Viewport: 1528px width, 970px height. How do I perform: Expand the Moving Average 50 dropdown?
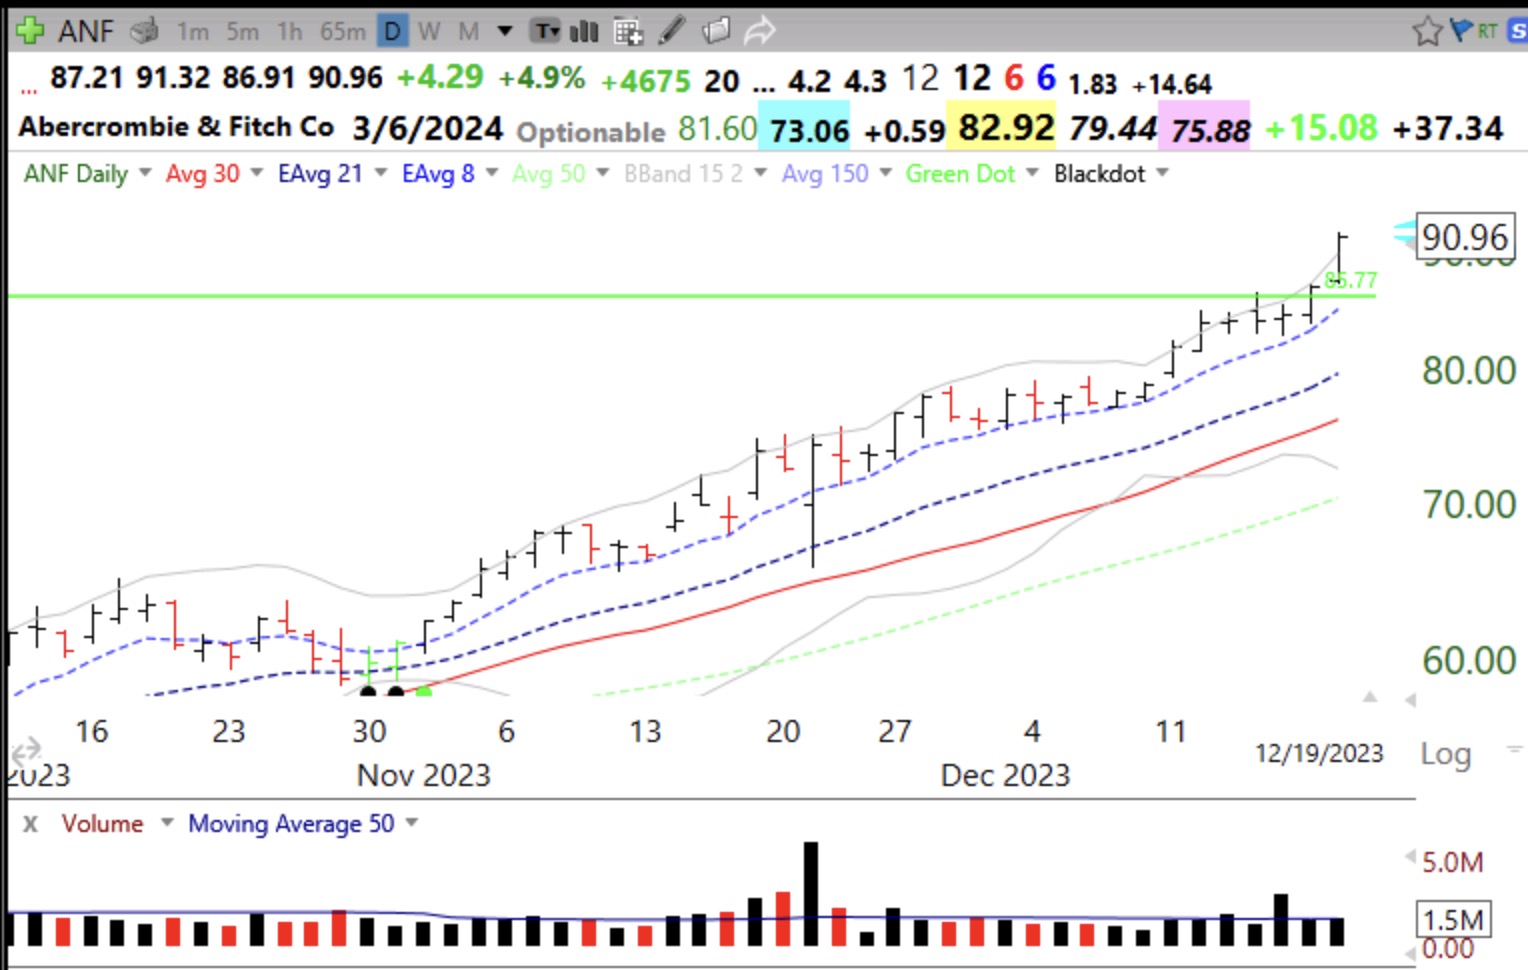pos(411,823)
